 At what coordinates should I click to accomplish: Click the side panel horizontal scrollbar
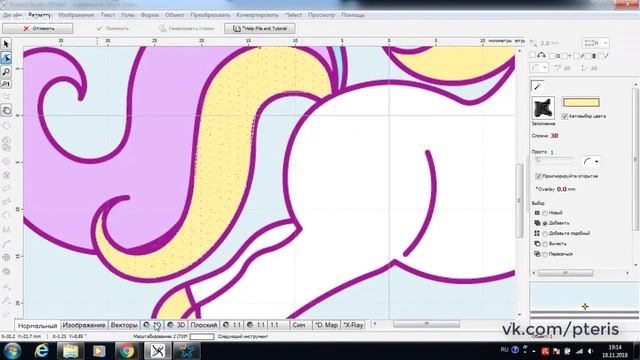click(x=566, y=273)
